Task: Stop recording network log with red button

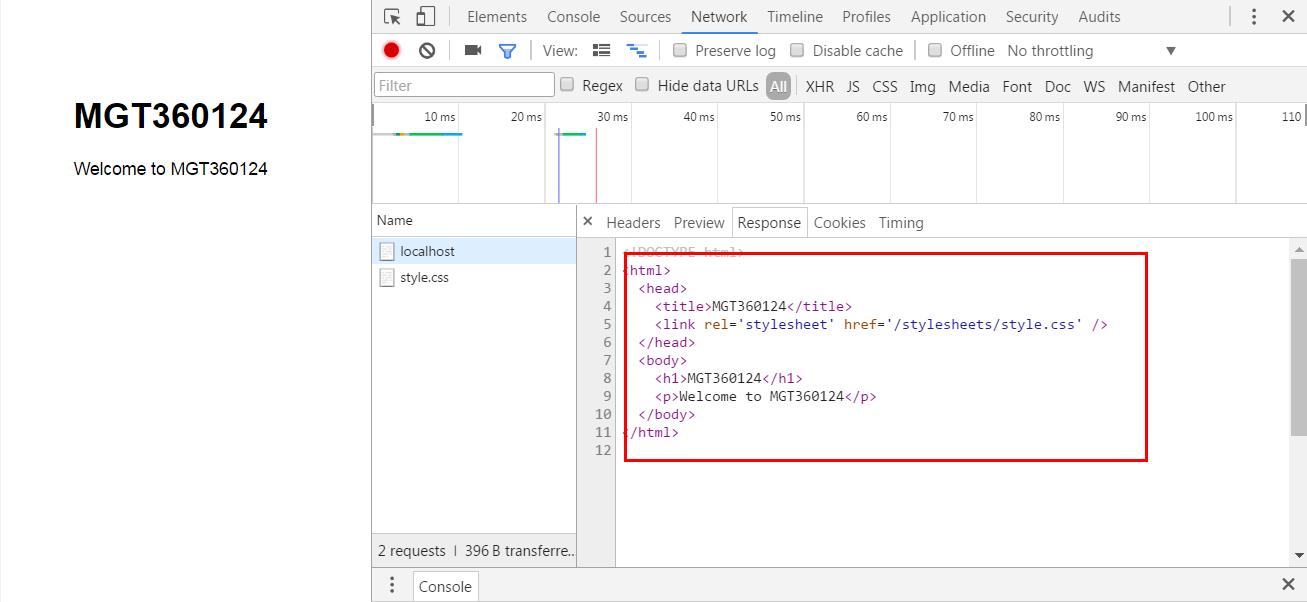Action: (x=391, y=50)
